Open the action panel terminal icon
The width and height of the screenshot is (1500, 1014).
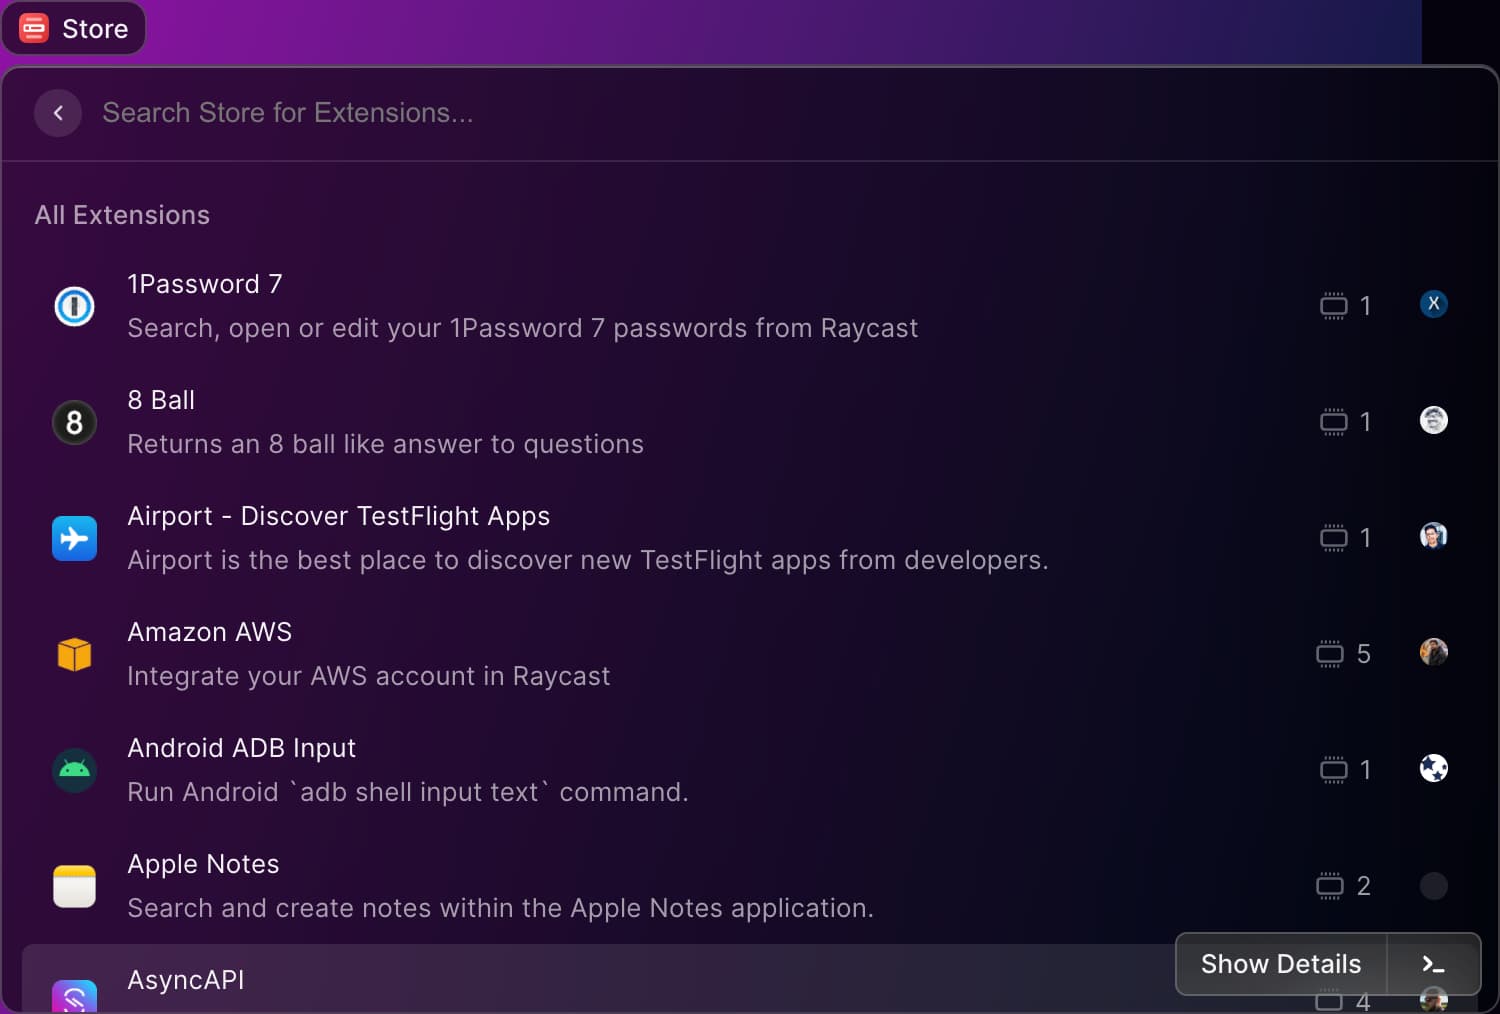coord(1433,964)
